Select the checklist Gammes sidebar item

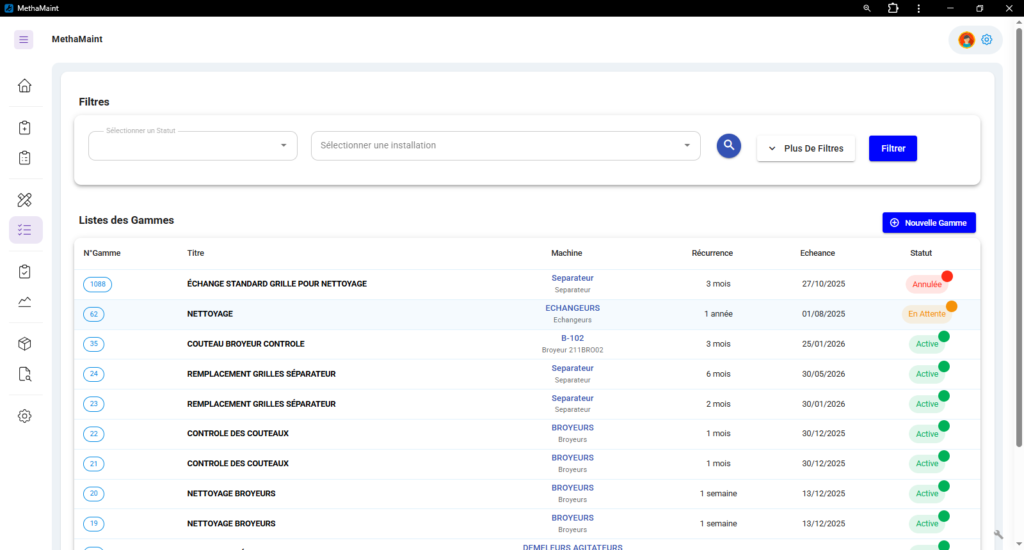pos(25,230)
